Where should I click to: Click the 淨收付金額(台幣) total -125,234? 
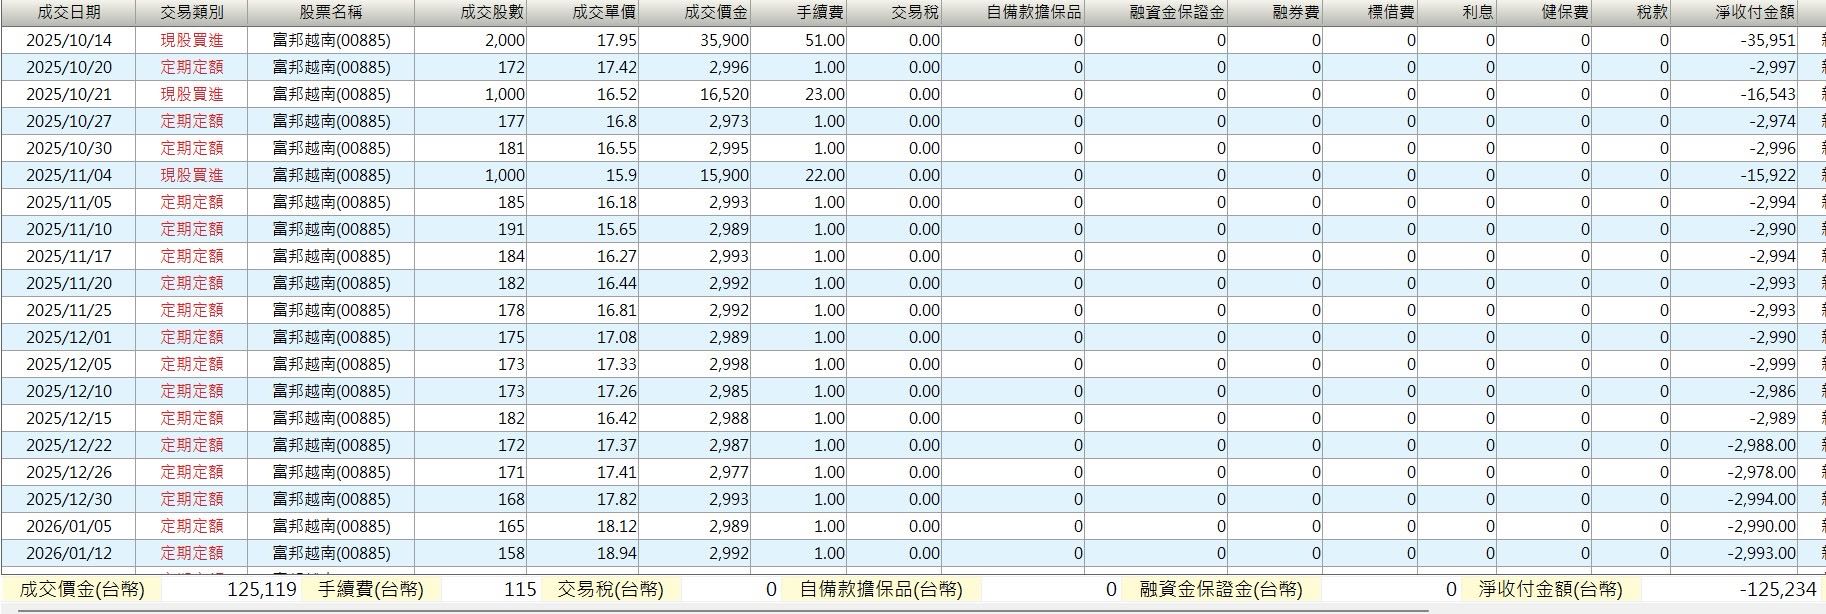pyautogui.click(x=1777, y=590)
